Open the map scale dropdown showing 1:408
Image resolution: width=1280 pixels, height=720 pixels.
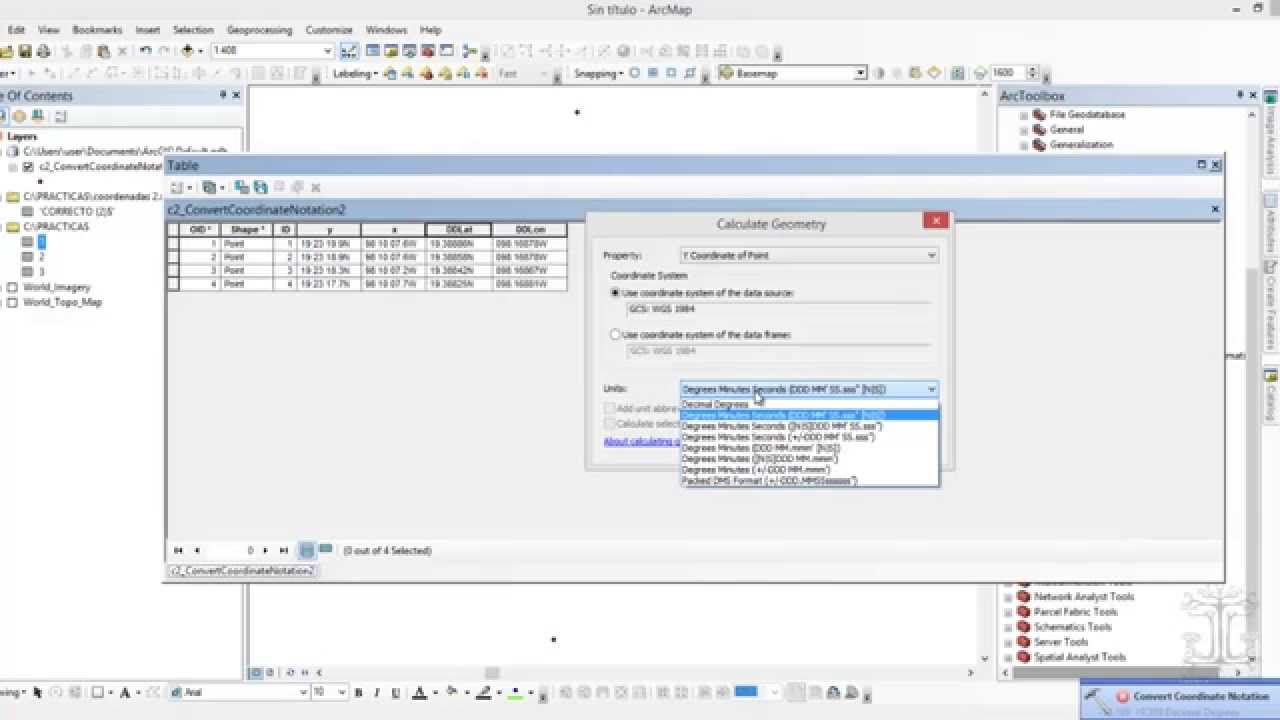tap(327, 51)
